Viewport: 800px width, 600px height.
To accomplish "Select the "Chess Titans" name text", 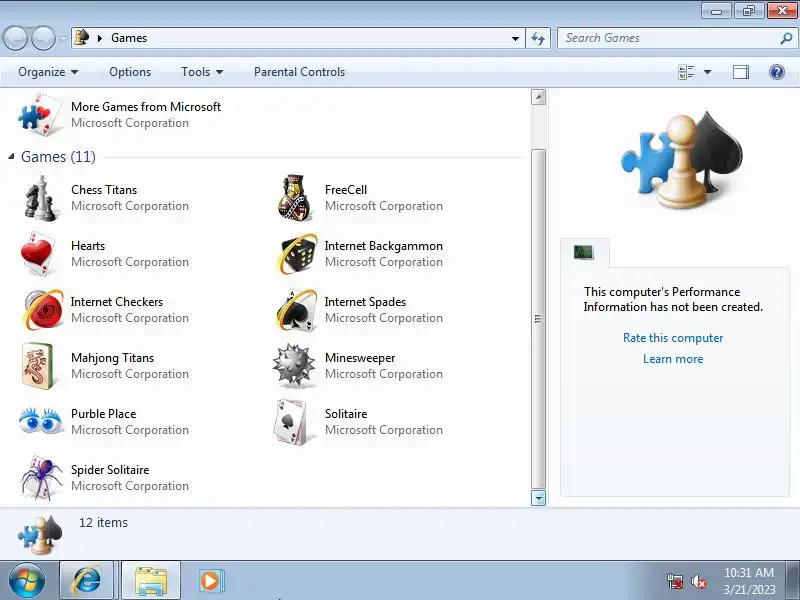I will 104,190.
